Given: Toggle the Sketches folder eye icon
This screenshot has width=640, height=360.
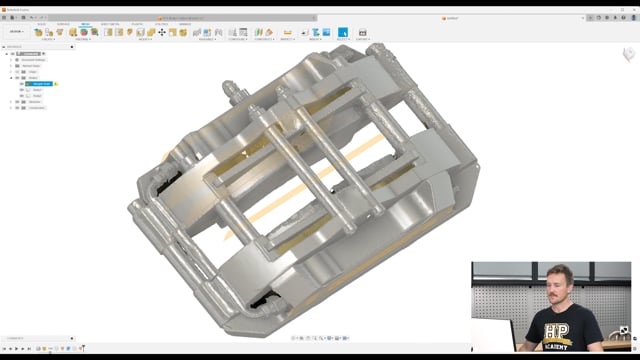Looking at the screenshot, I should pyautogui.click(x=17, y=102).
